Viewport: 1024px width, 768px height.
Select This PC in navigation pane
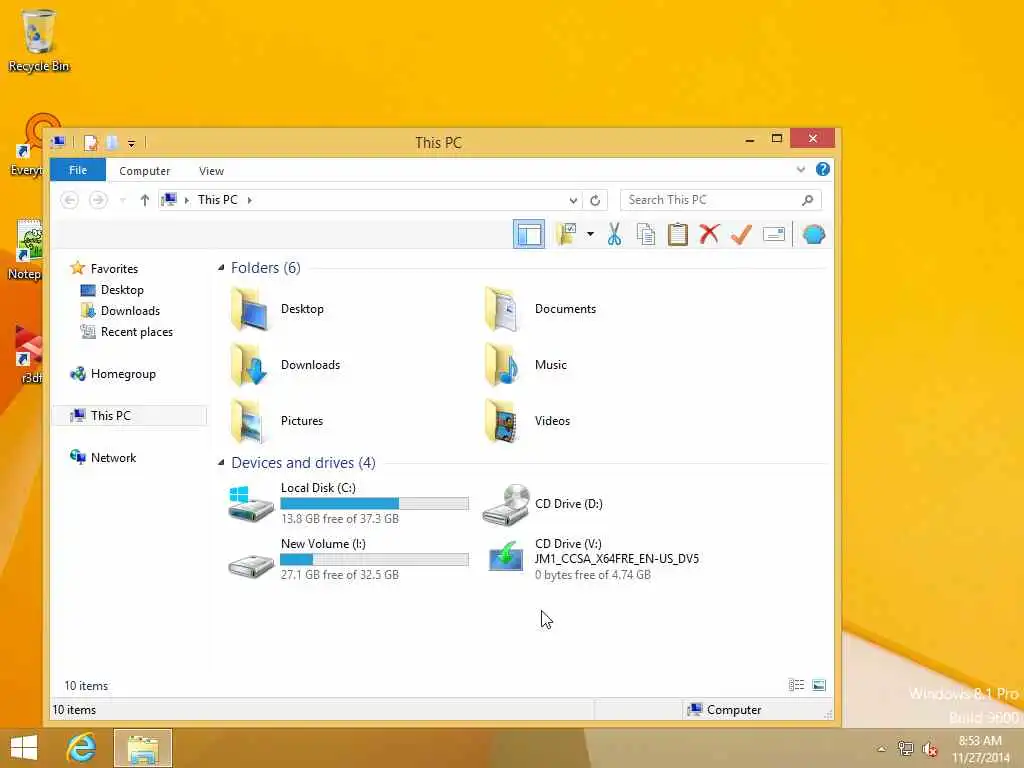pyautogui.click(x=129, y=415)
